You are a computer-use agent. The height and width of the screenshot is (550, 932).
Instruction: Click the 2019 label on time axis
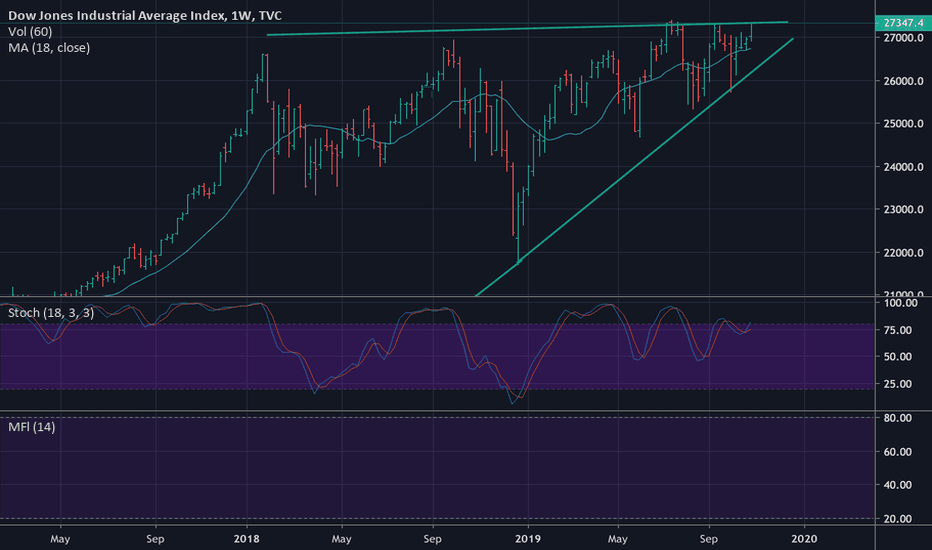click(528, 539)
